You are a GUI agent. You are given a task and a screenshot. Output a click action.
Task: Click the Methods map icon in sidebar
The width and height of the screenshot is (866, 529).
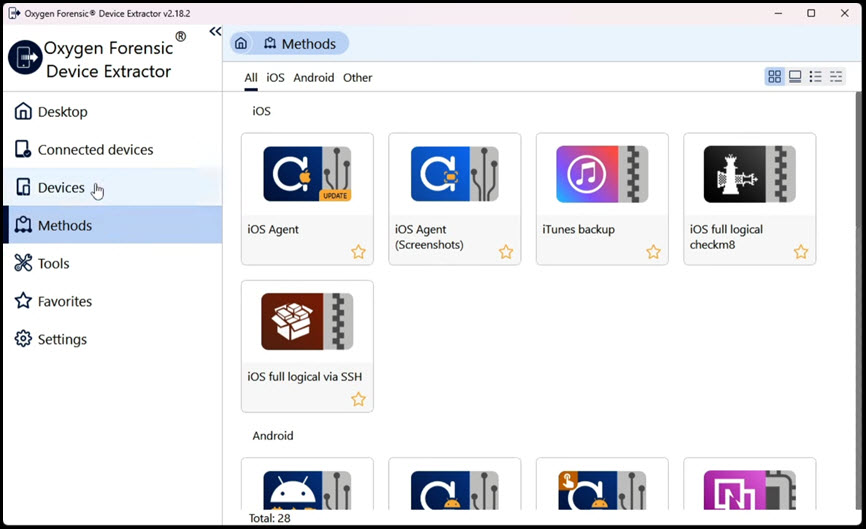pos(23,225)
